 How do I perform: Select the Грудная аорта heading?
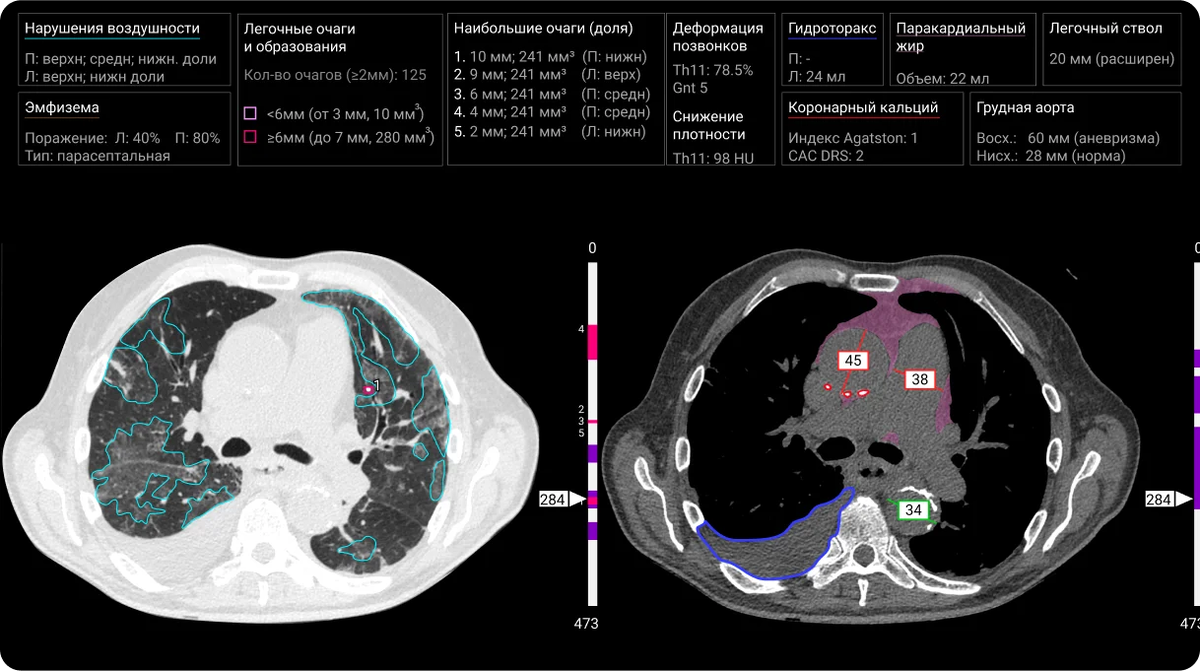click(x=1024, y=108)
